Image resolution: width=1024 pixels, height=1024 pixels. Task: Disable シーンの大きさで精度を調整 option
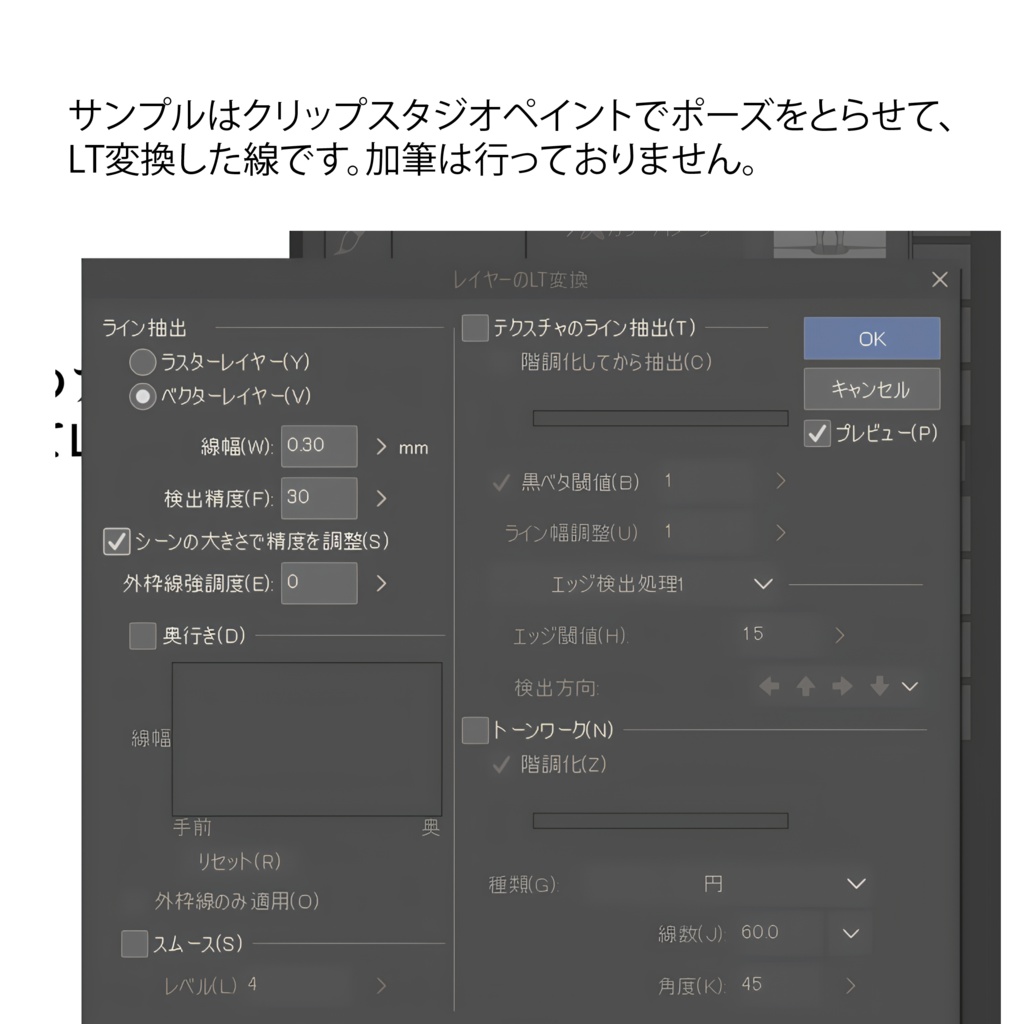pyautogui.click(x=116, y=541)
